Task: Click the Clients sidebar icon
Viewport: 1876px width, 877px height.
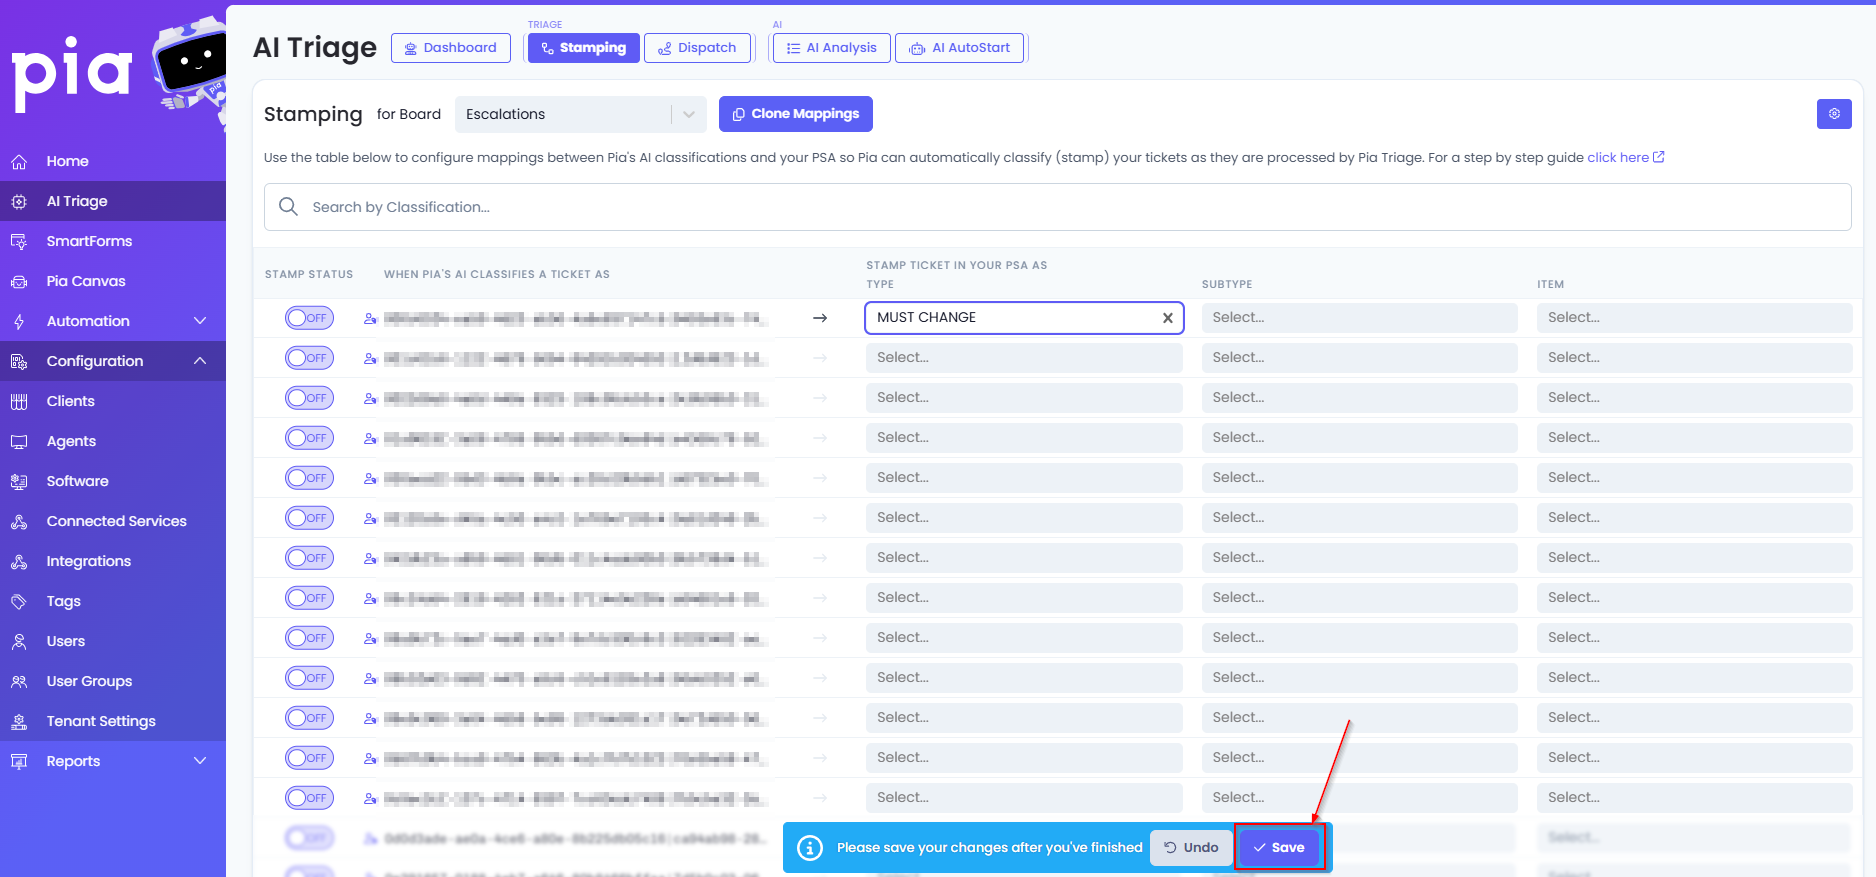Action: pyautogui.click(x=19, y=401)
